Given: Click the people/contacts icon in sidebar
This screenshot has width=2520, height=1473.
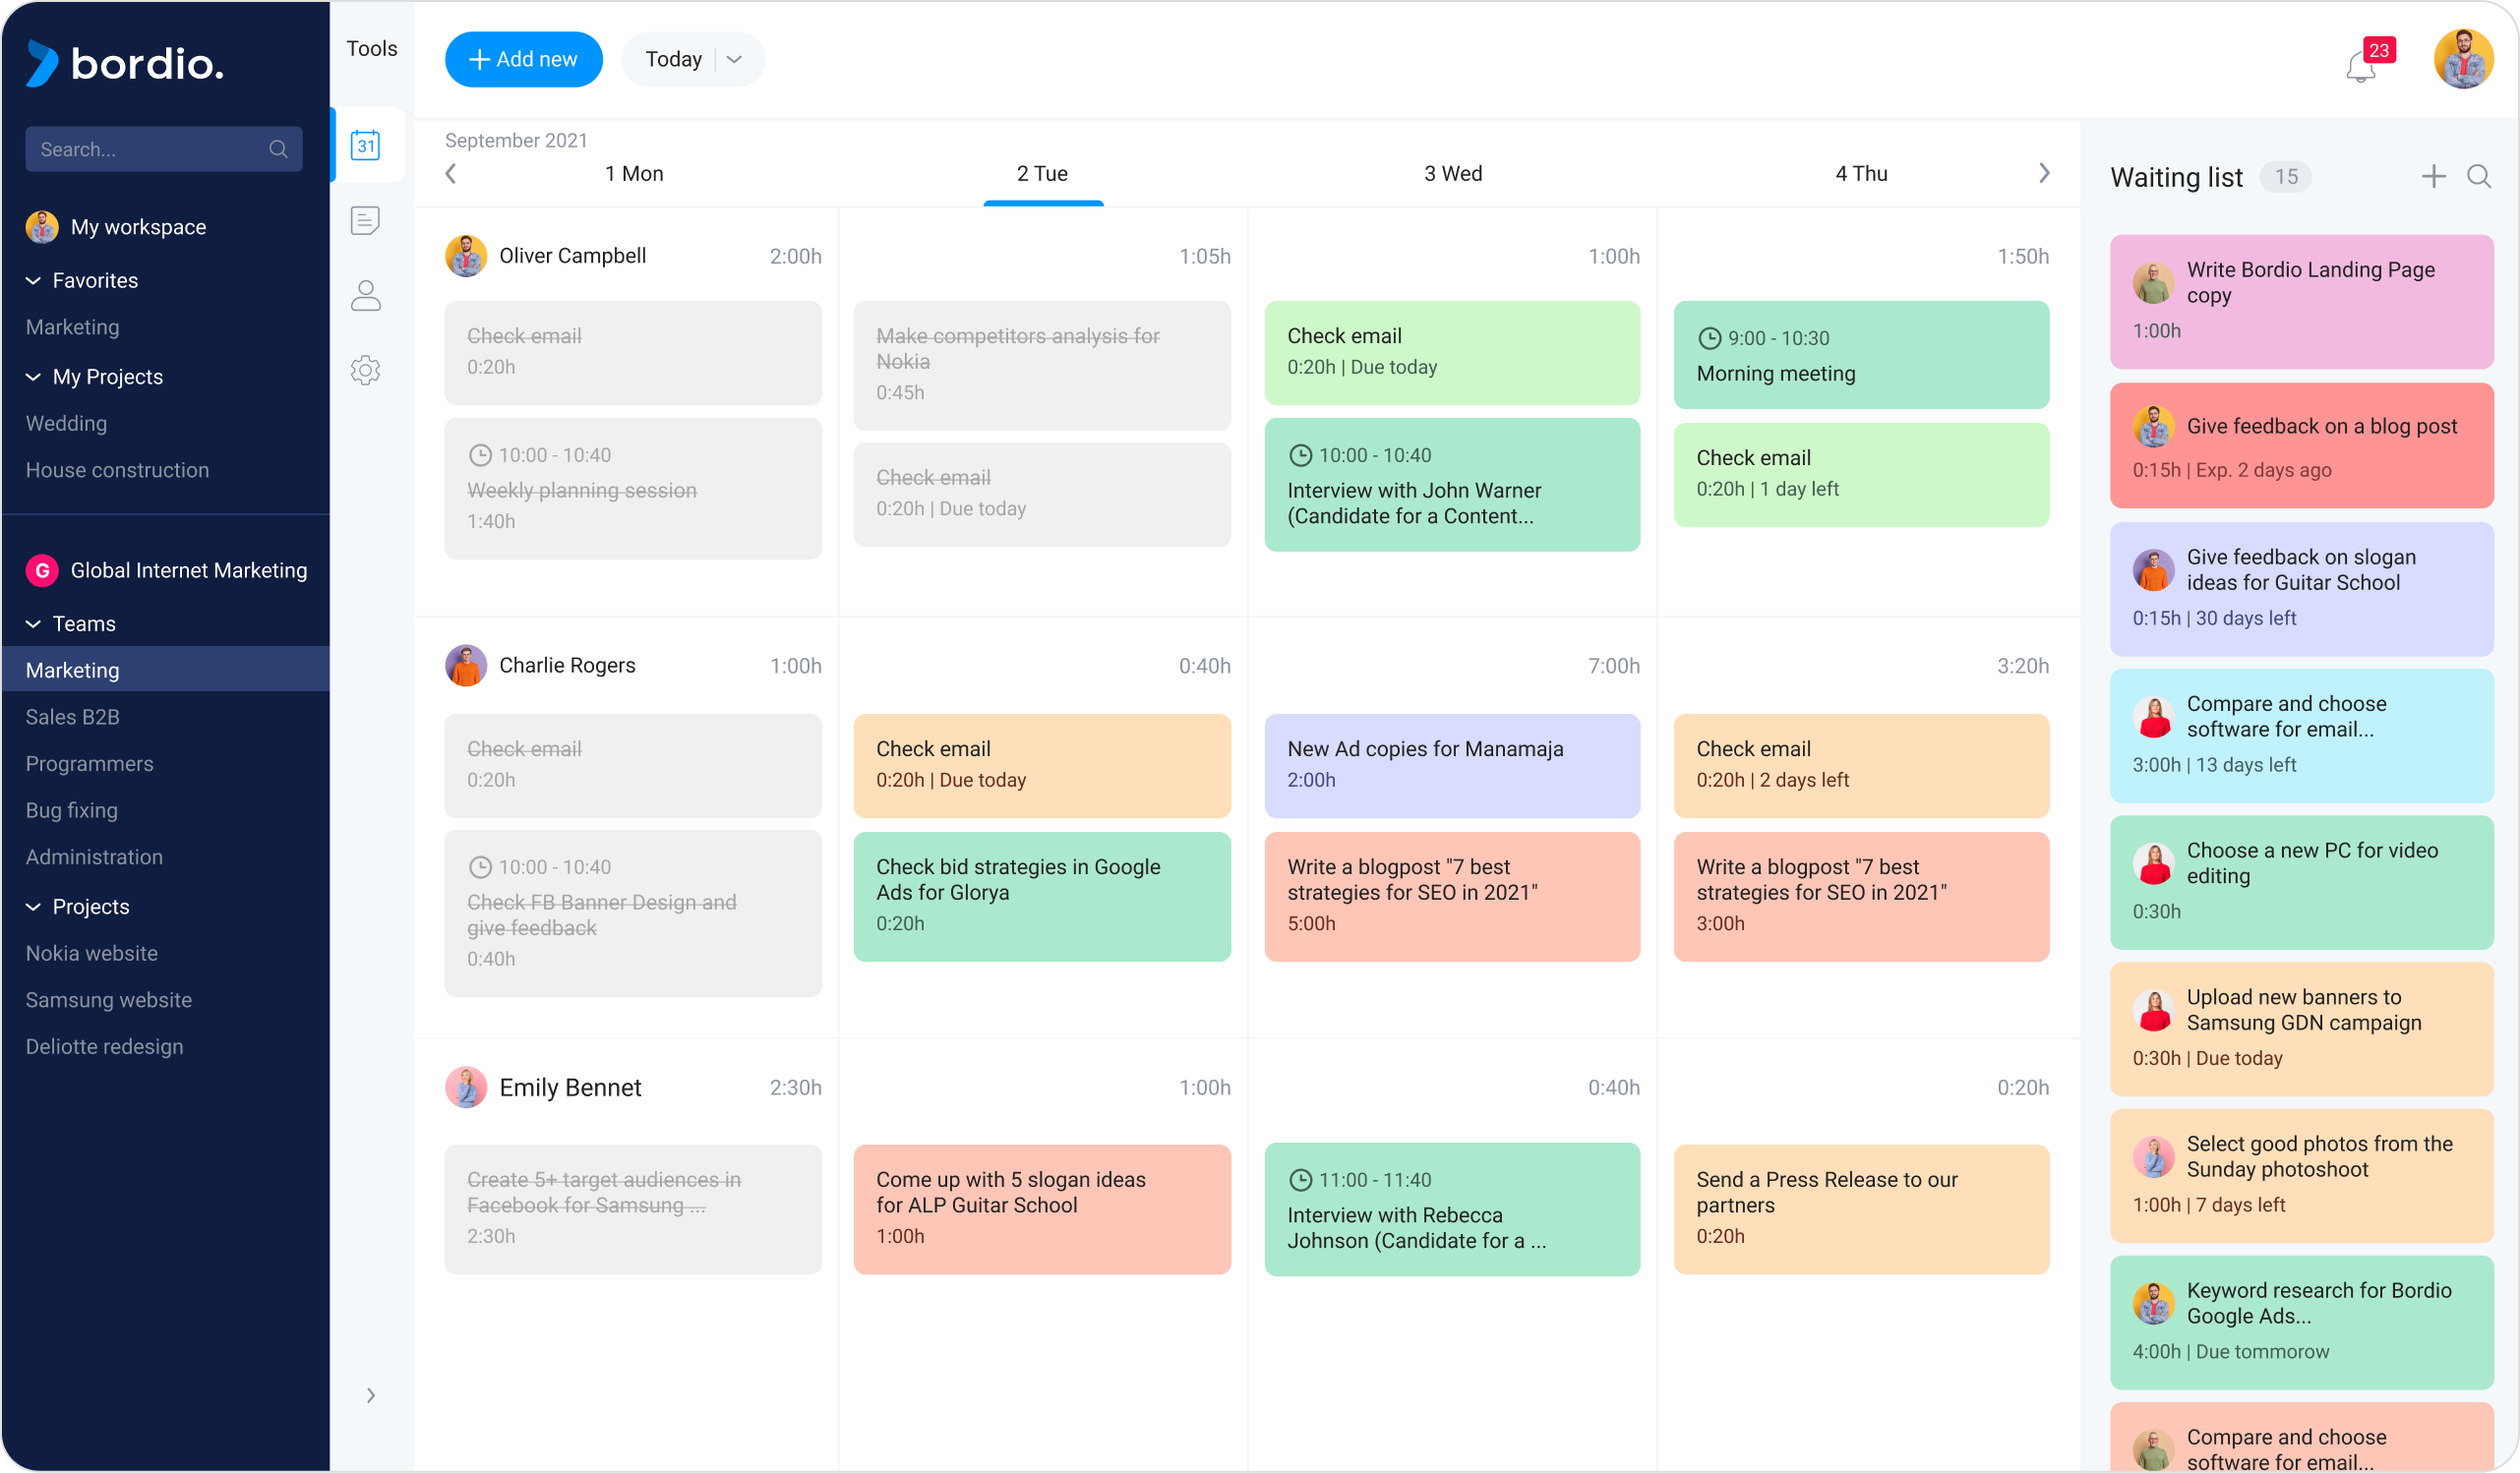Looking at the screenshot, I should tap(367, 295).
